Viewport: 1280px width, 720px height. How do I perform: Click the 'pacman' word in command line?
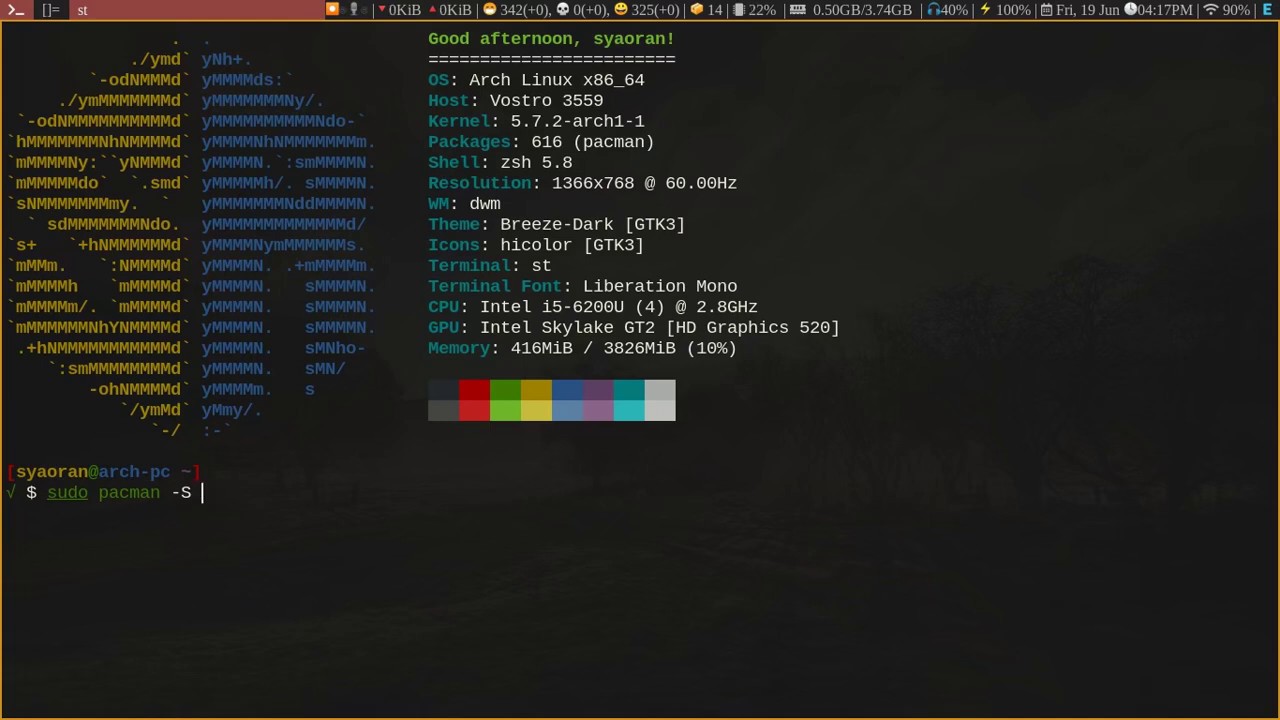click(129, 493)
